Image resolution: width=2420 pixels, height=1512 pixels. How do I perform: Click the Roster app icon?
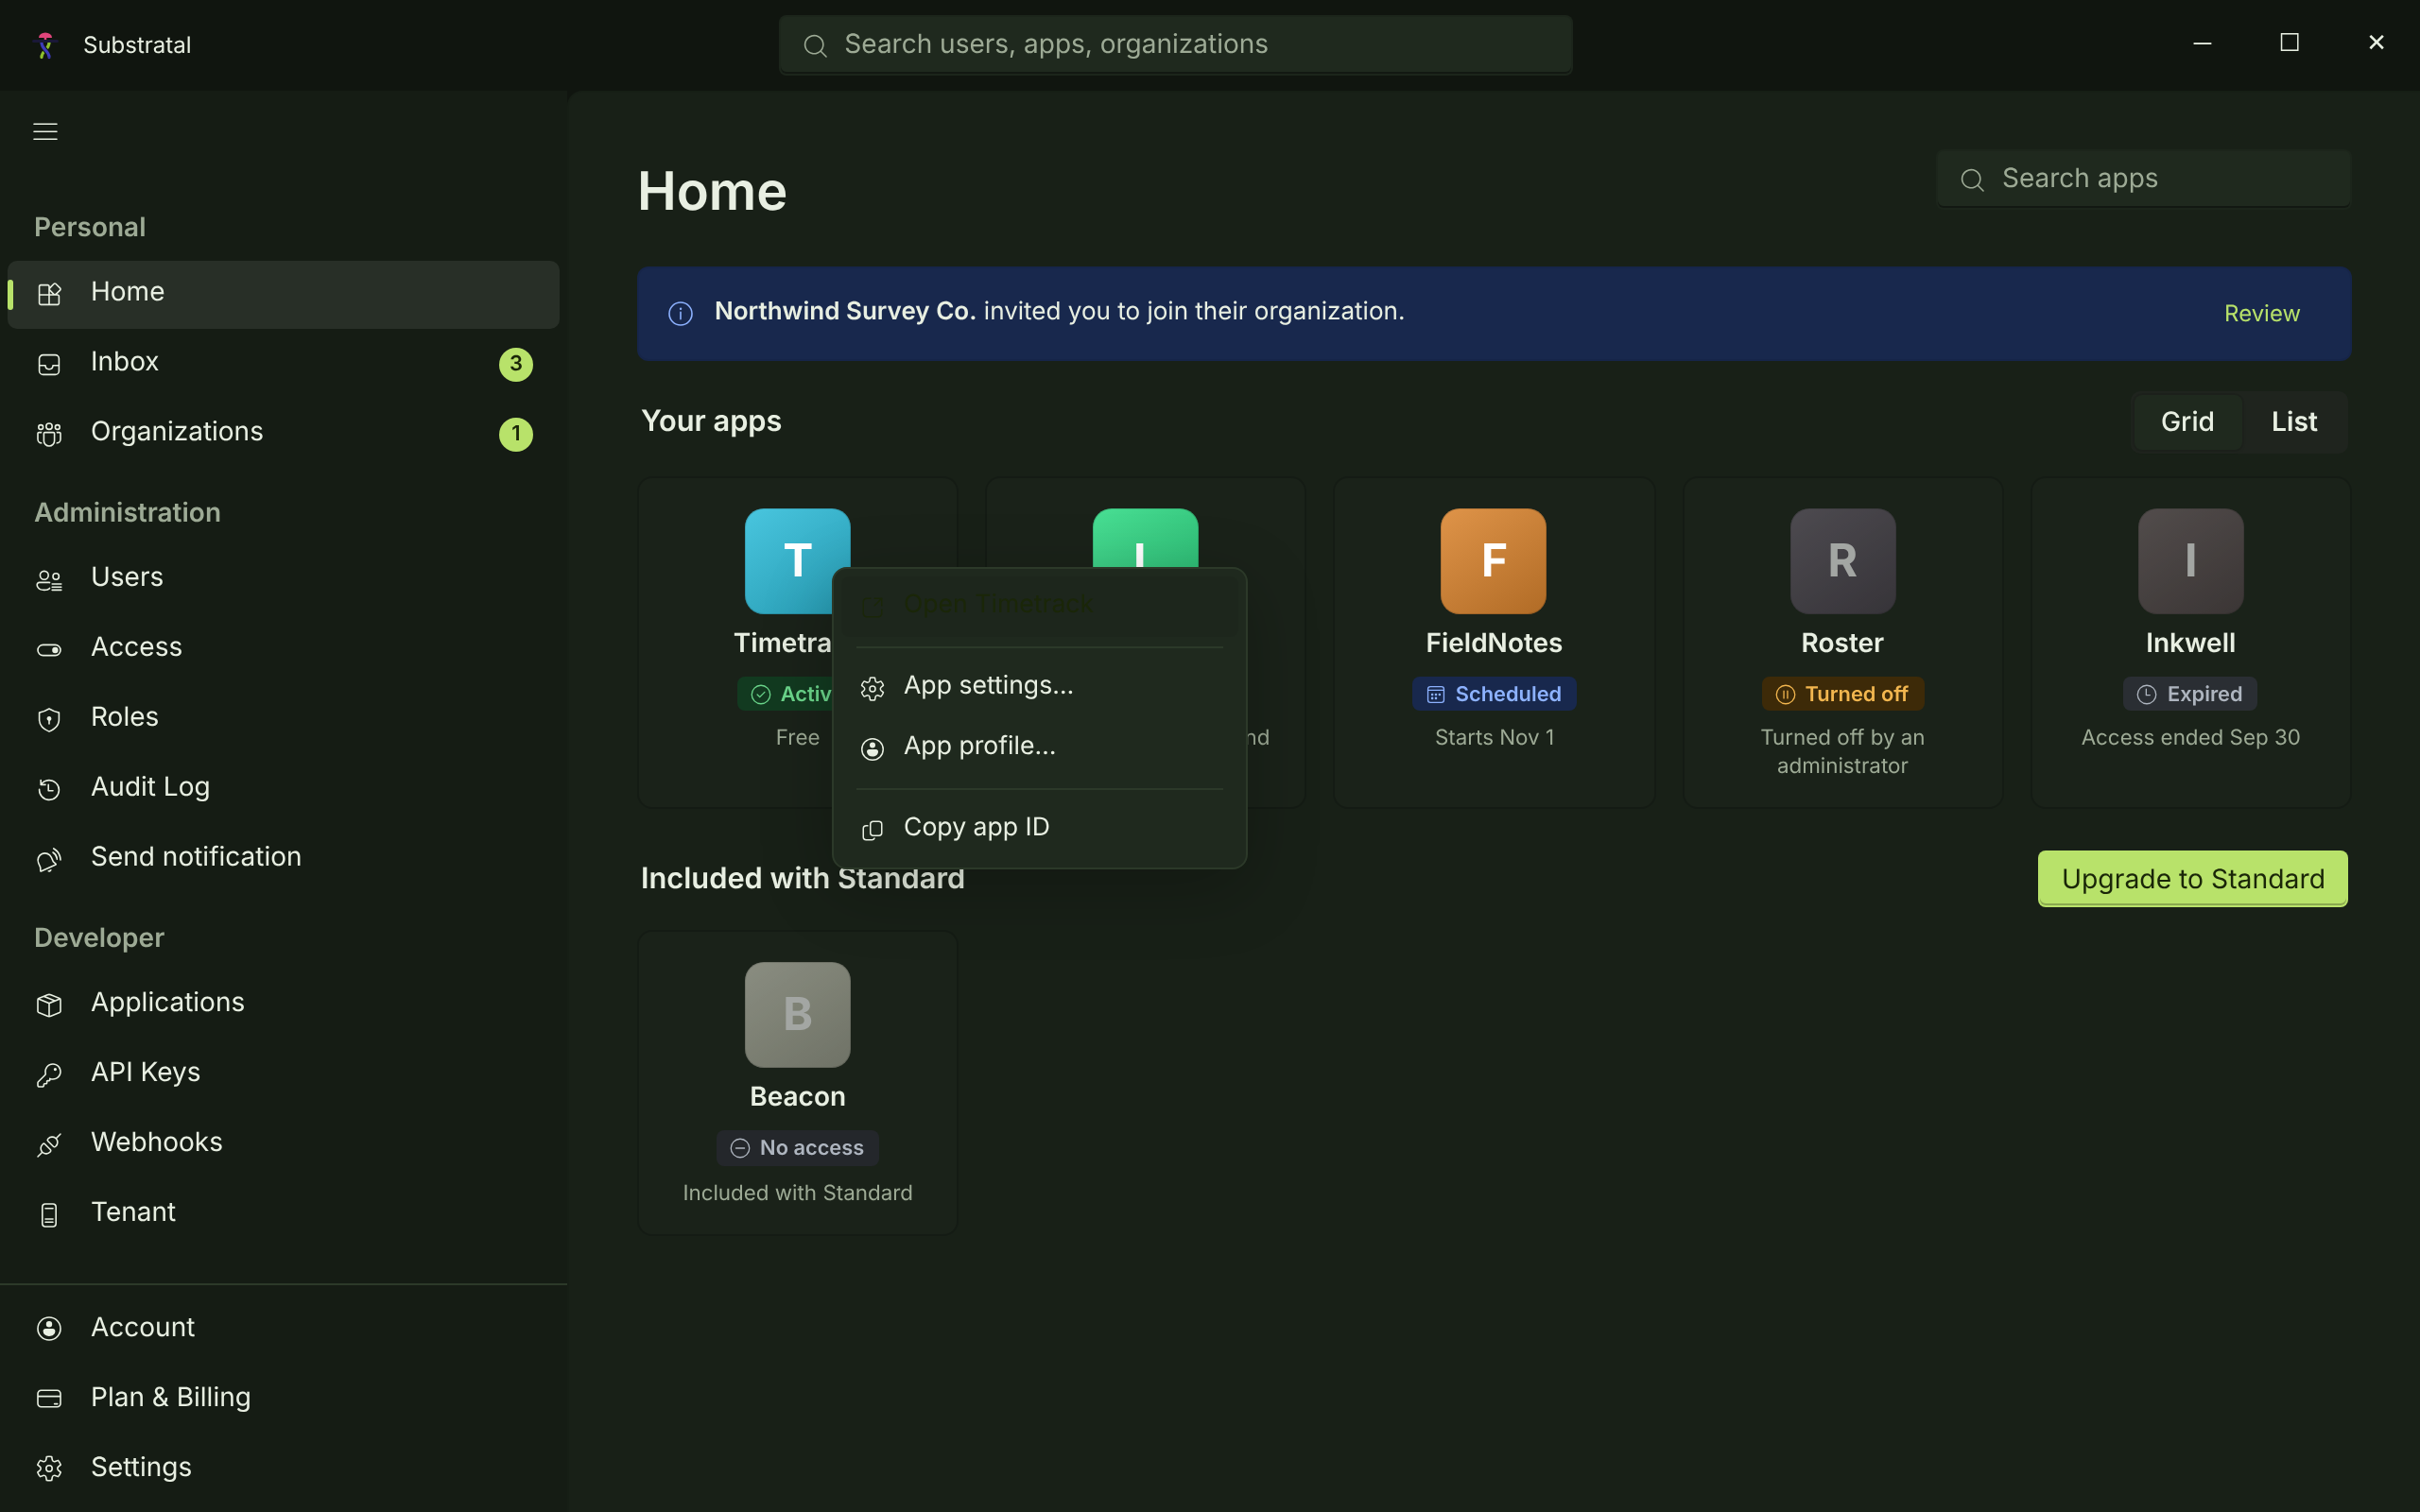pyautogui.click(x=1842, y=560)
